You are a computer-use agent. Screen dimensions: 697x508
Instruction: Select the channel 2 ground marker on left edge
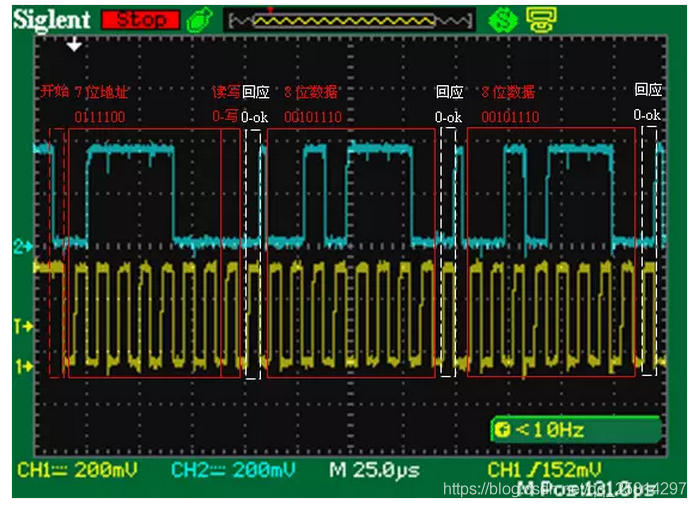23,245
